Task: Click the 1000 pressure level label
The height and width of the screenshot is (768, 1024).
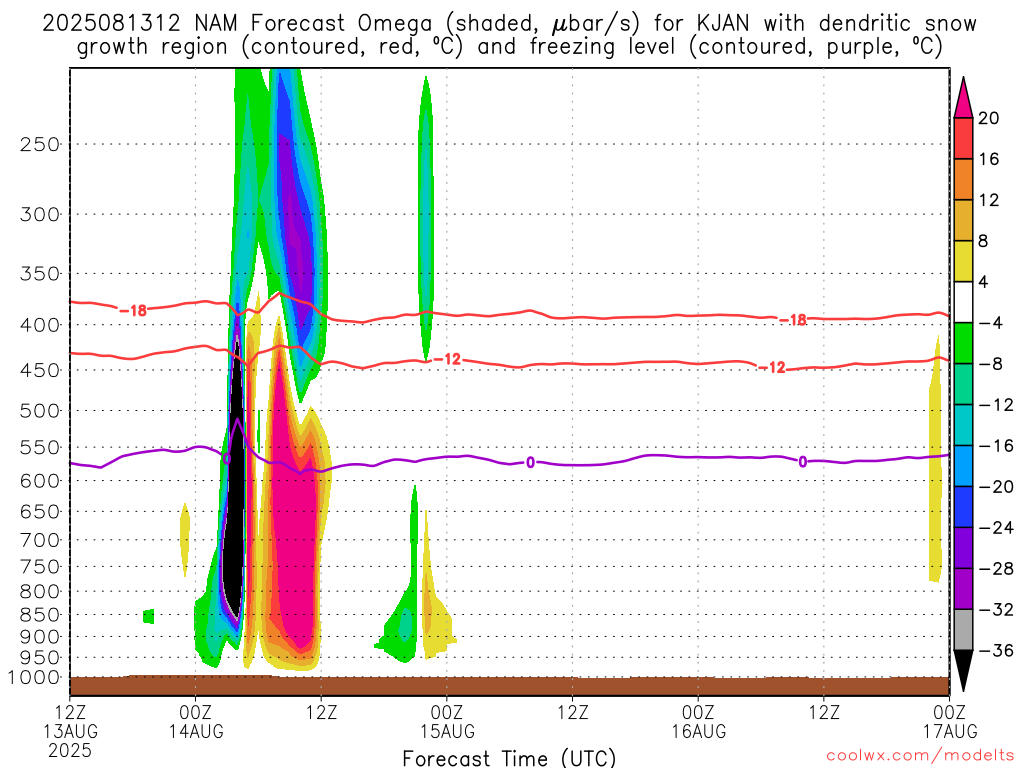Action: click(x=35, y=678)
